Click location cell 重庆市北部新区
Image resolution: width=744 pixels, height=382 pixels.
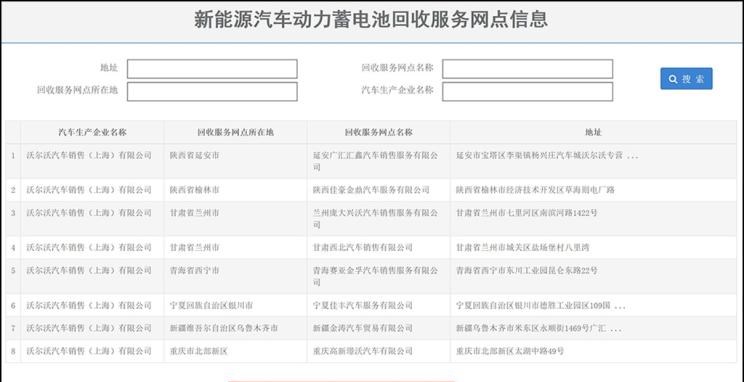[x=199, y=351]
